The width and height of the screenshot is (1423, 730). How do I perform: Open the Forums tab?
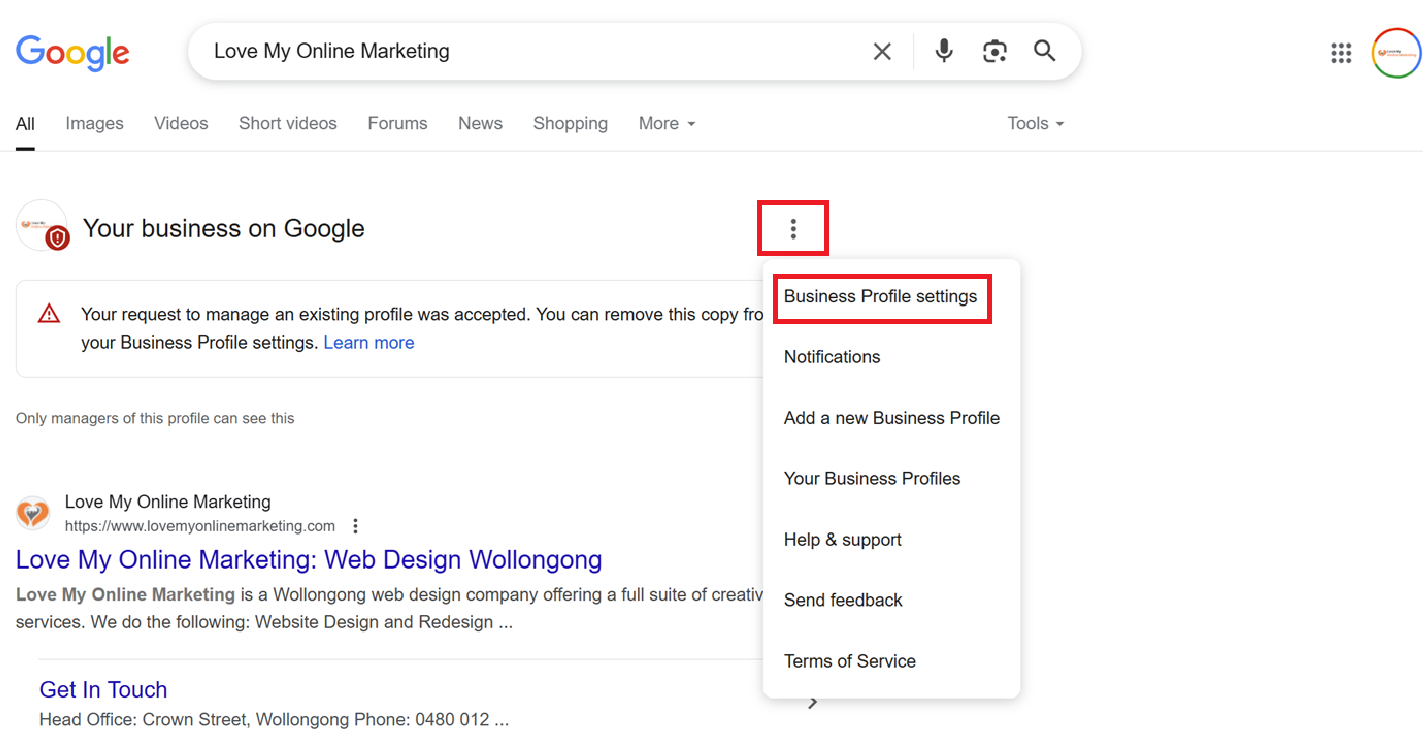397,123
